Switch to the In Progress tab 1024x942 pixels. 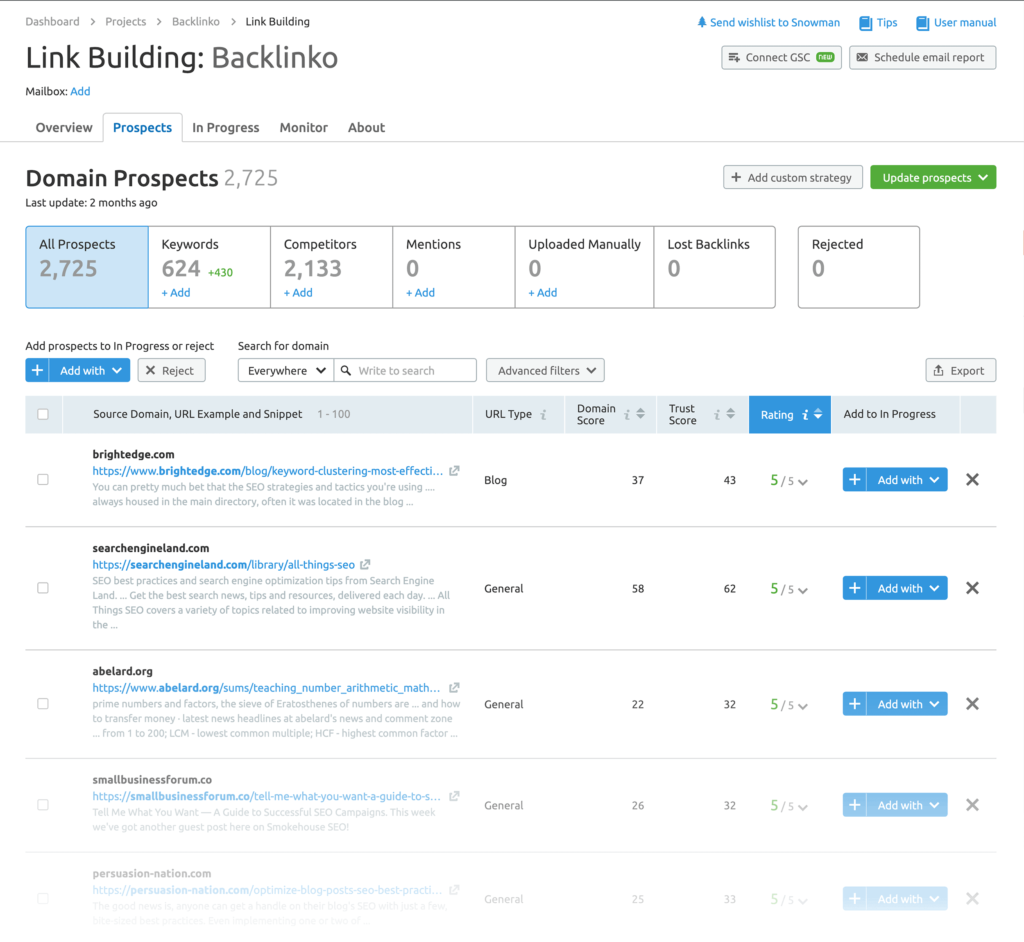226,127
